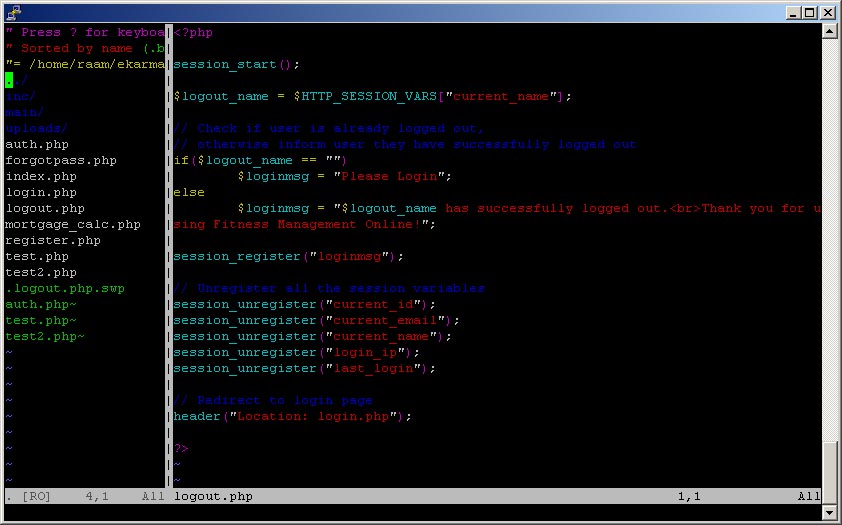This screenshot has width=842, height=525.
Task: Select the .logout.php.swp swap file
Action: pos(65,288)
